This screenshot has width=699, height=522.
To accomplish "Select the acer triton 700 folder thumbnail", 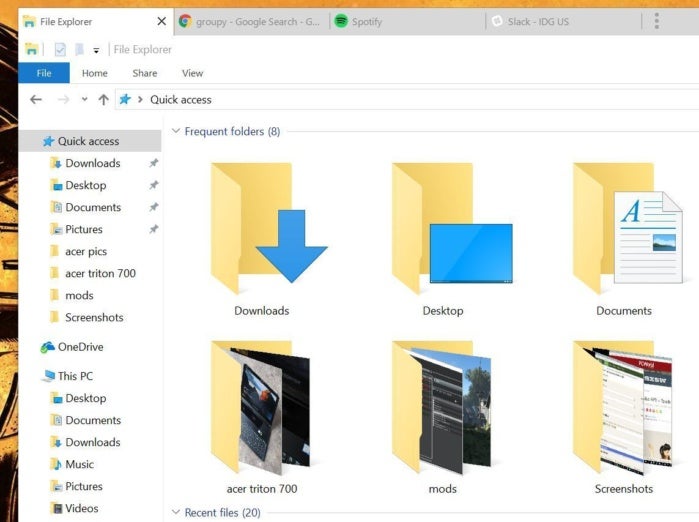I will click(x=261, y=407).
